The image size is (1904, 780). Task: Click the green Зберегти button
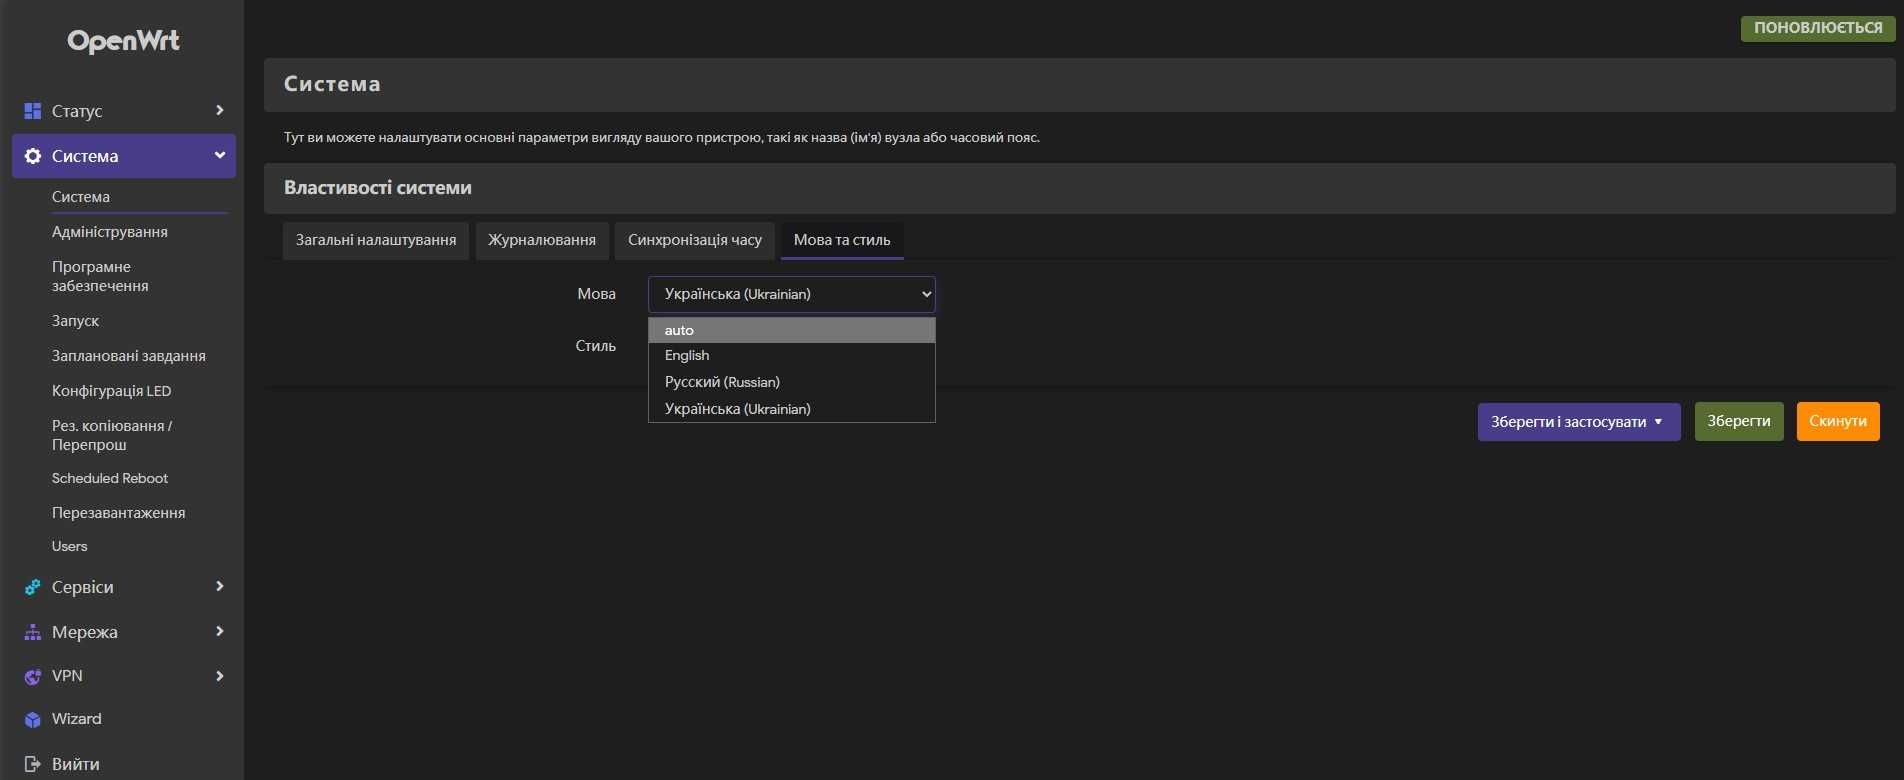[x=1739, y=421]
